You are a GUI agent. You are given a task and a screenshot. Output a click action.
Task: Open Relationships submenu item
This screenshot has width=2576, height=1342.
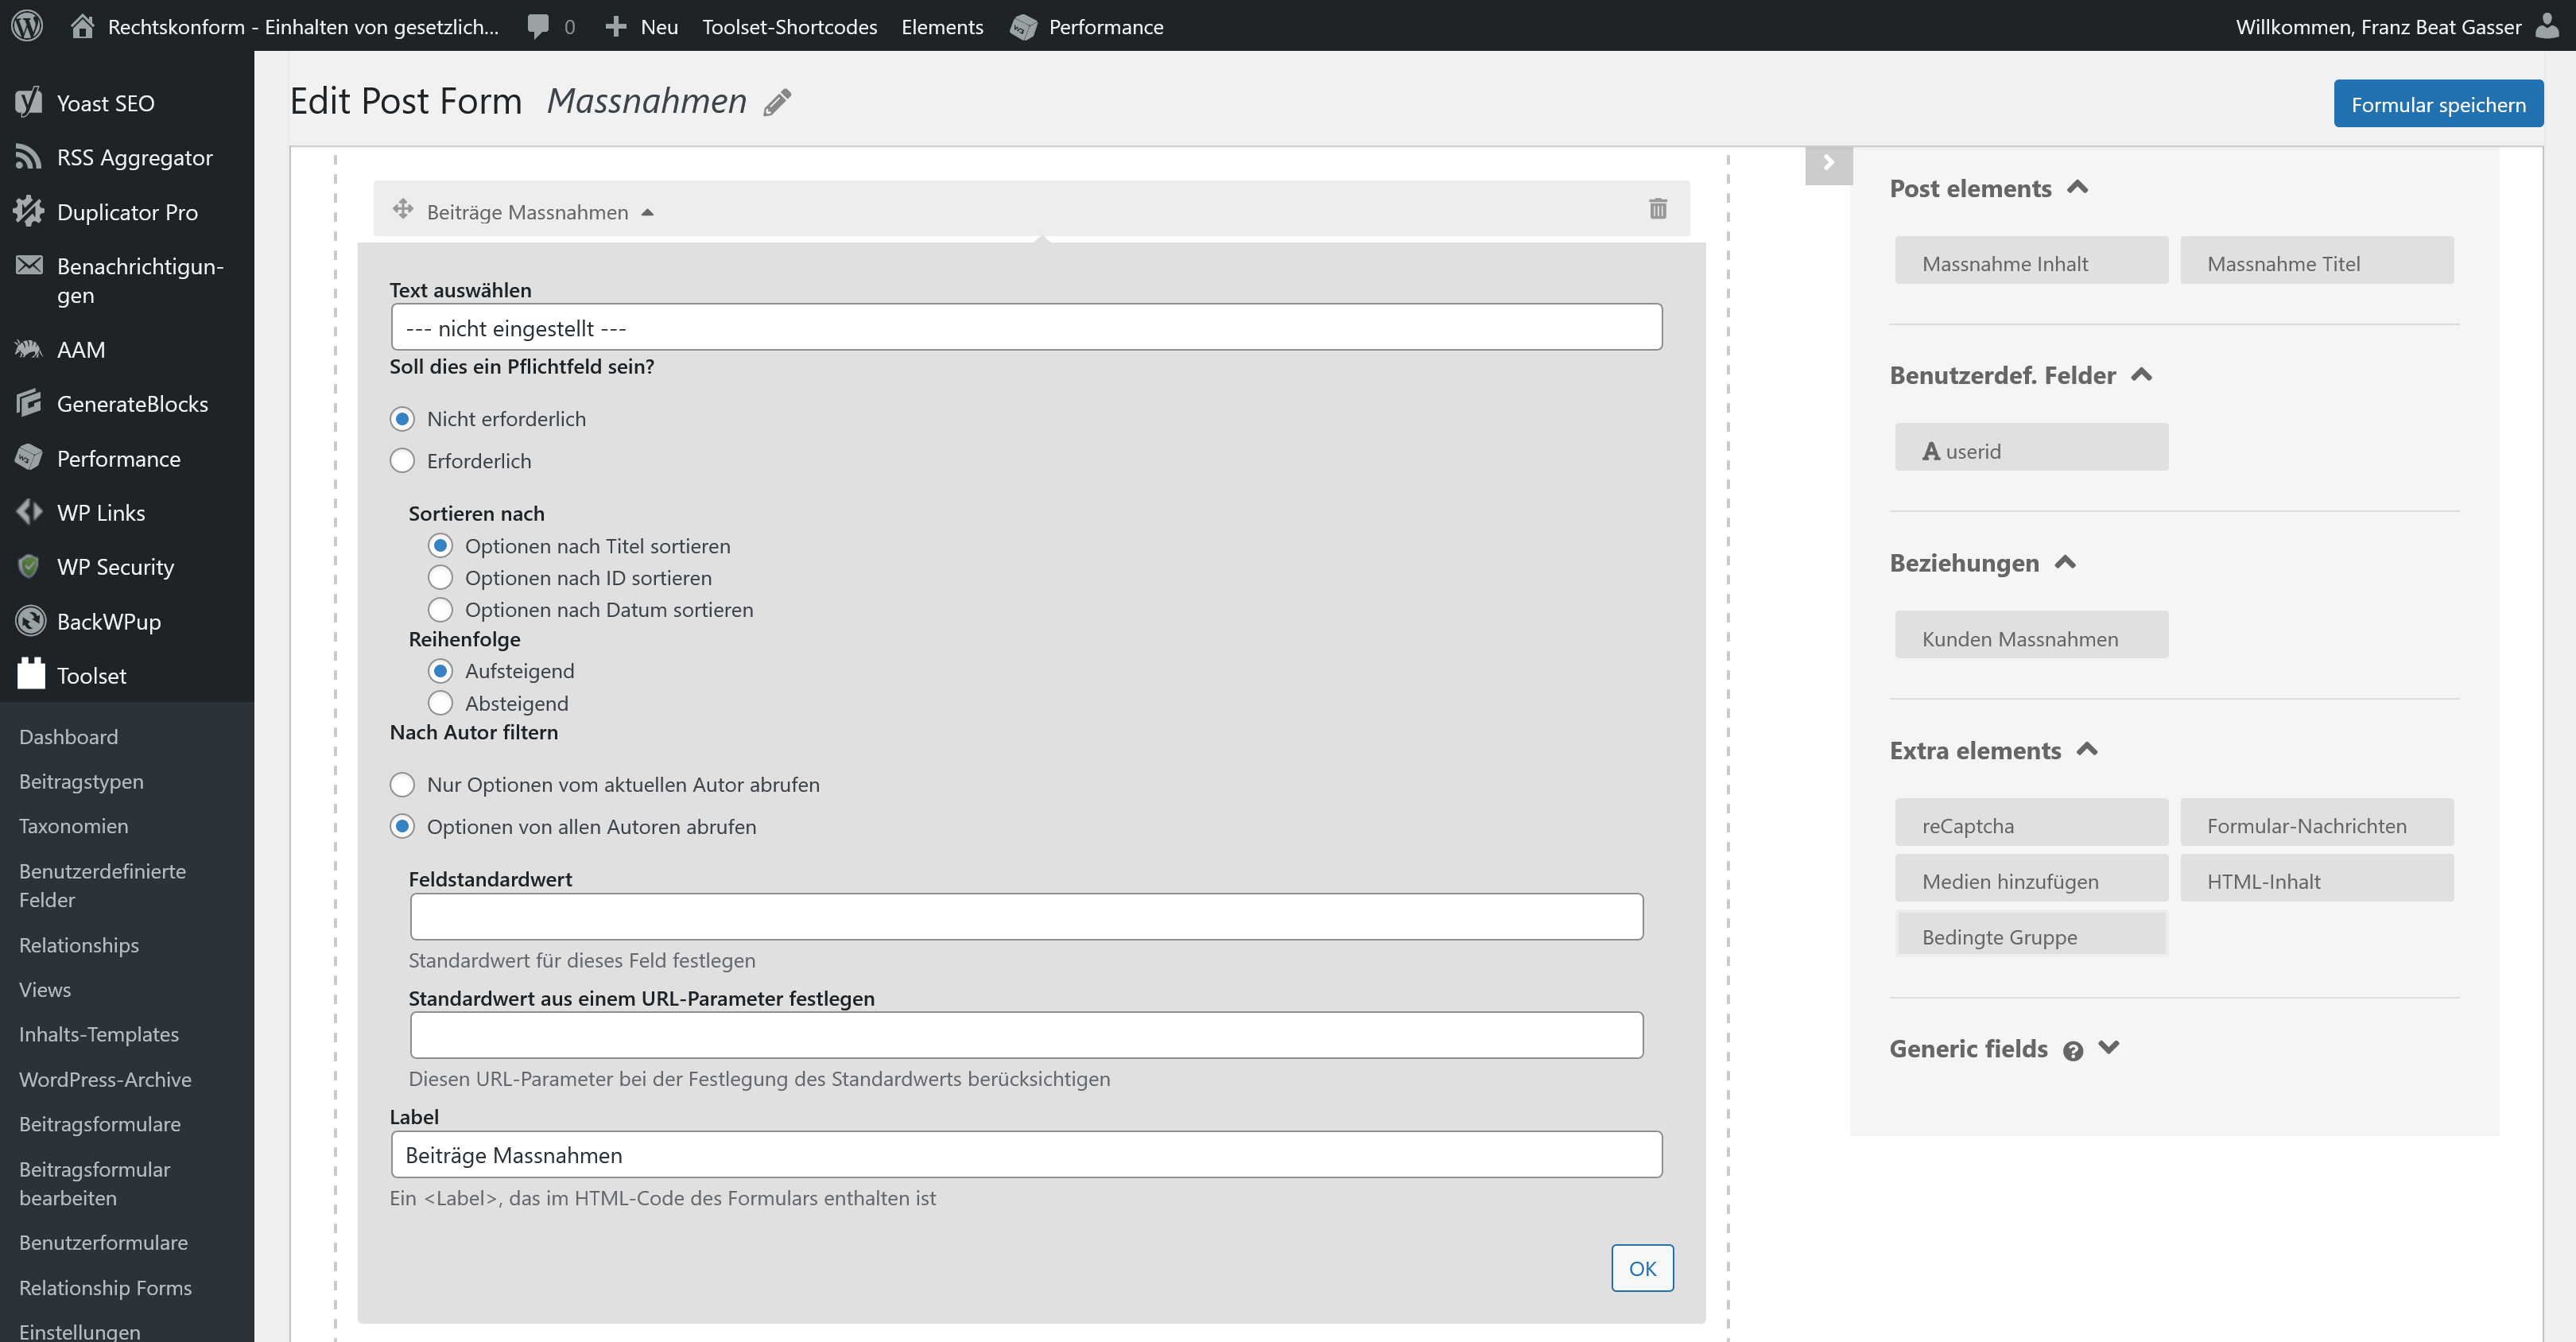[x=79, y=945]
